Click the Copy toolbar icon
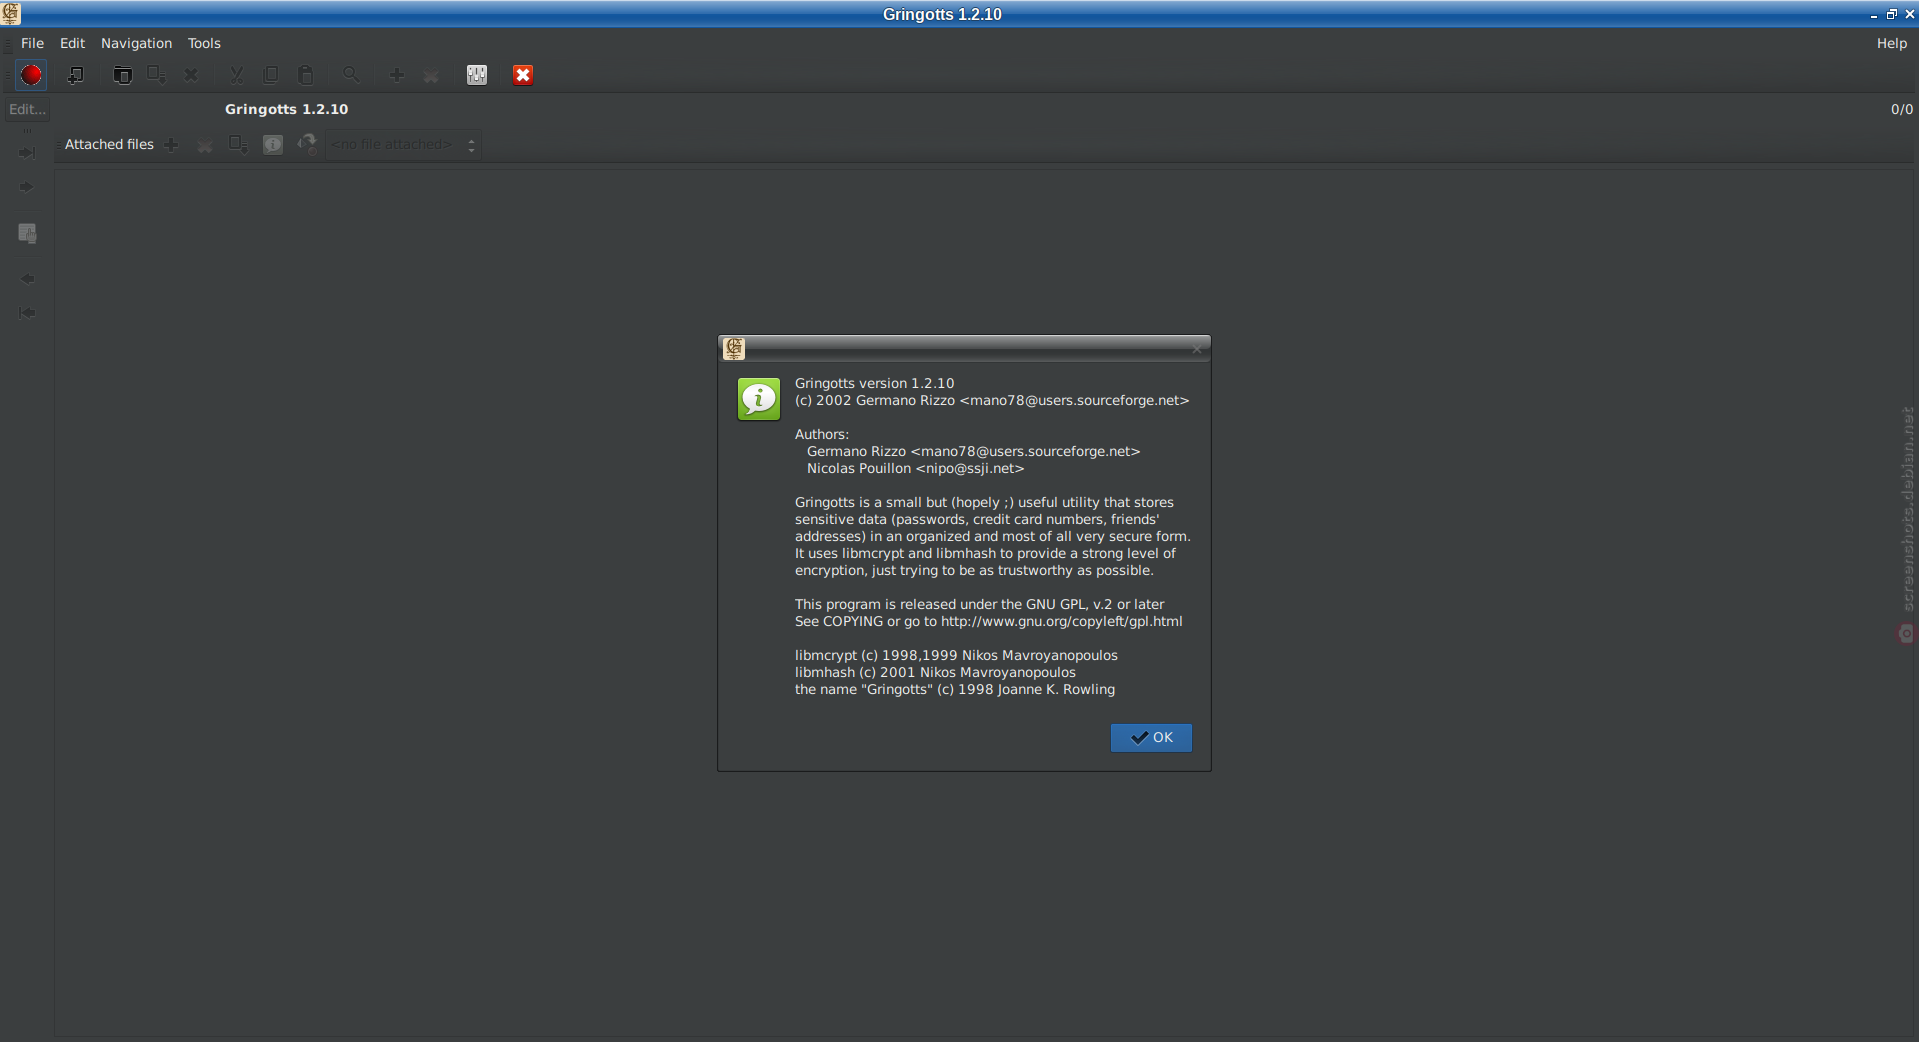This screenshot has width=1919, height=1042. pos(271,75)
